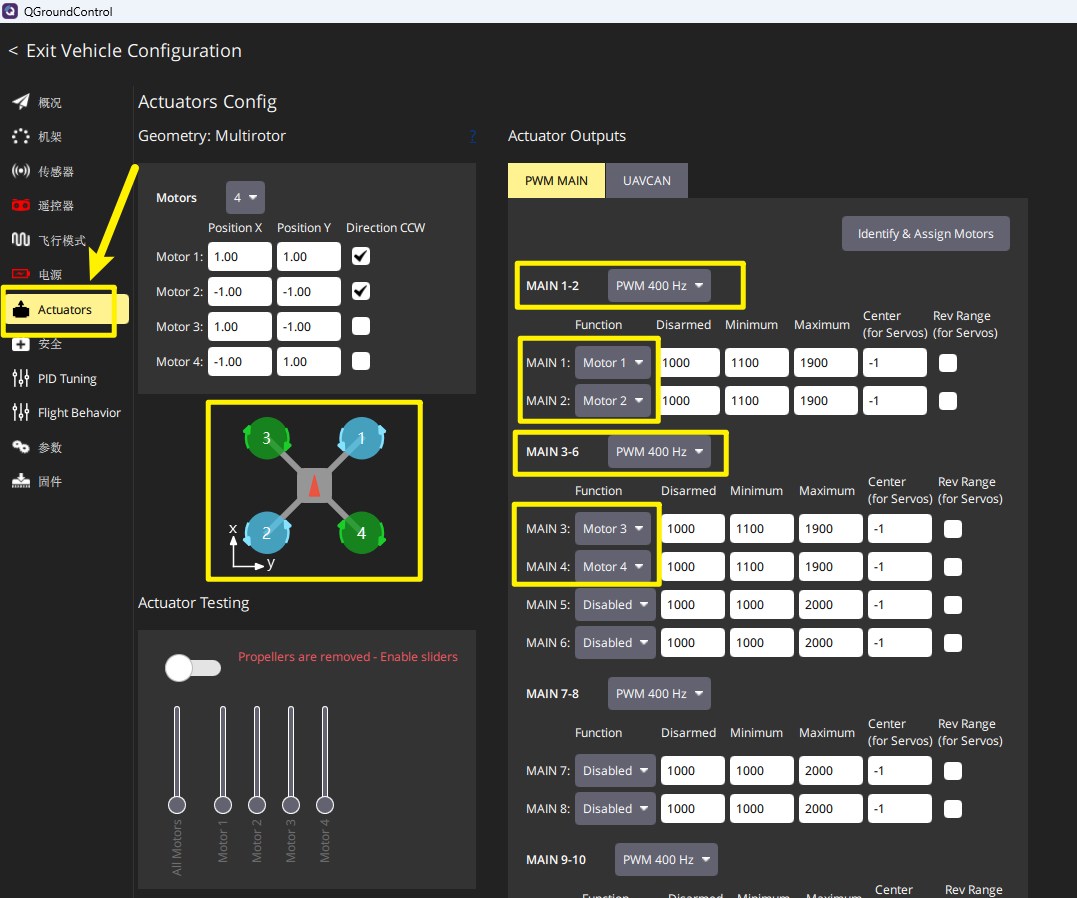The image size is (1077, 898).
Task: Open MAIN 9-10 PWM 400 Hz dropdown
Action: 666,860
